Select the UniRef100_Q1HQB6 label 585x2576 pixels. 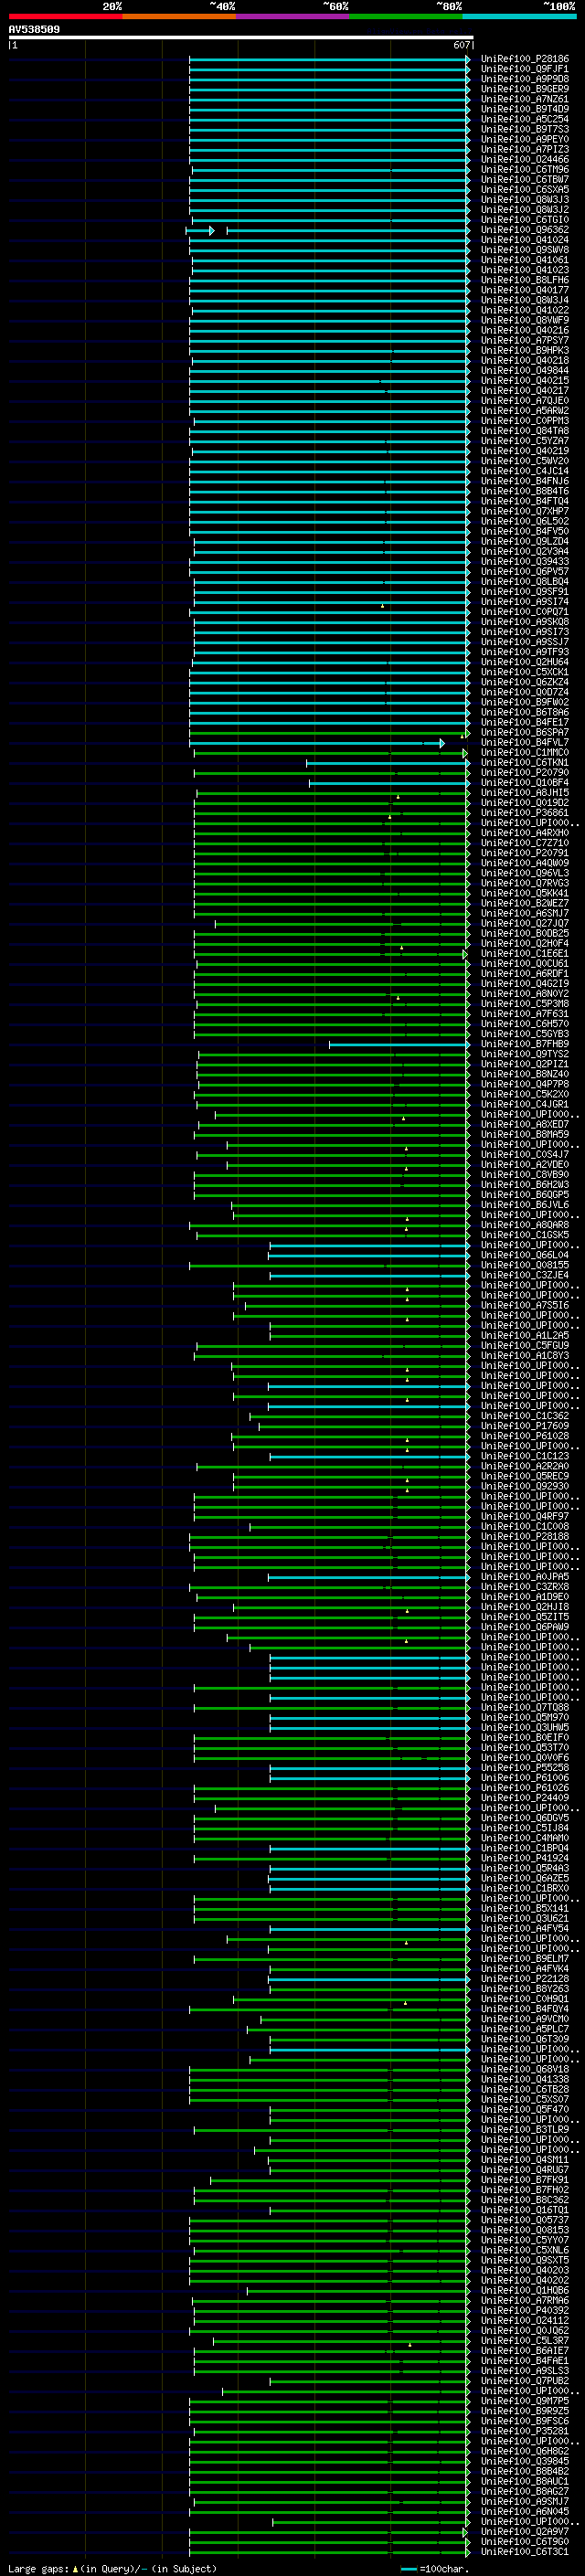(x=525, y=2290)
